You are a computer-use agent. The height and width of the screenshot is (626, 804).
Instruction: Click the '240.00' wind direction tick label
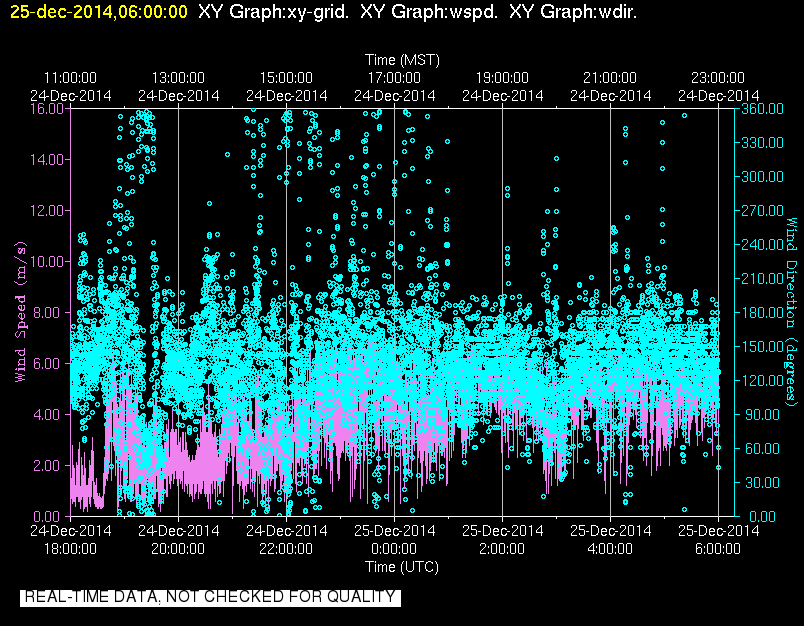762,245
